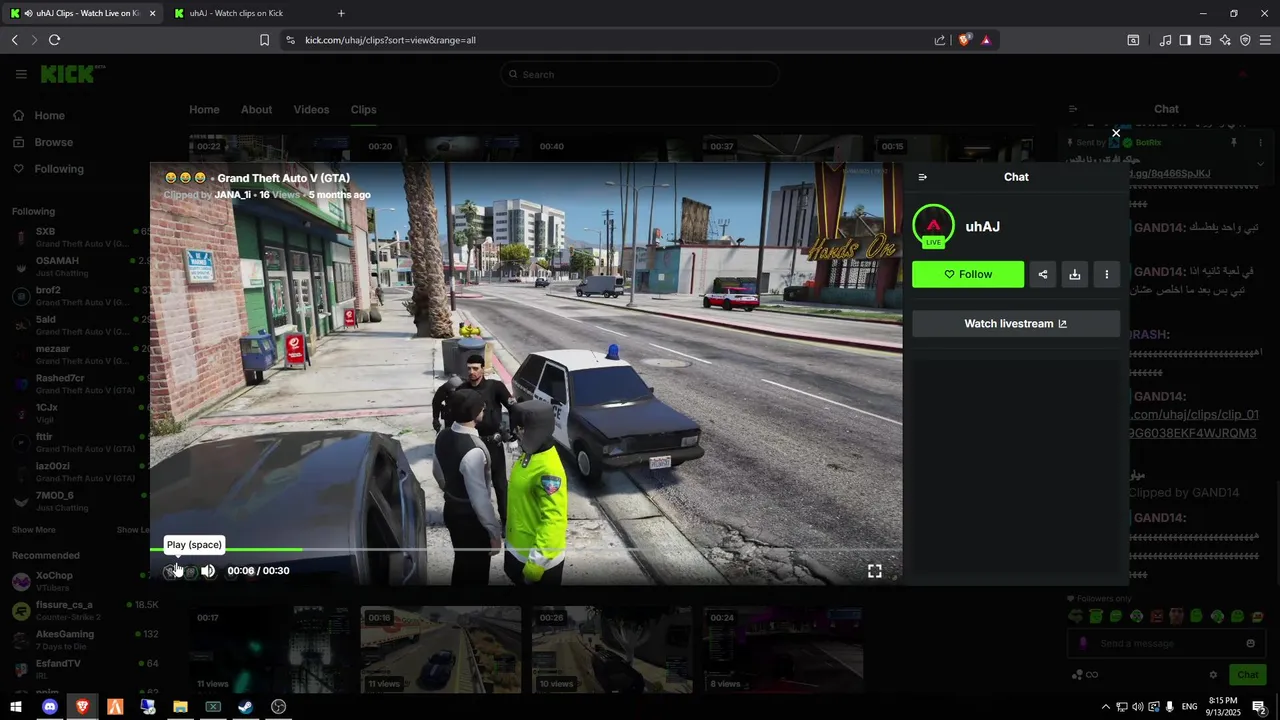Open Brave VPN shield icon
Image resolution: width=1280 pixels, height=720 pixels.
(1245, 40)
